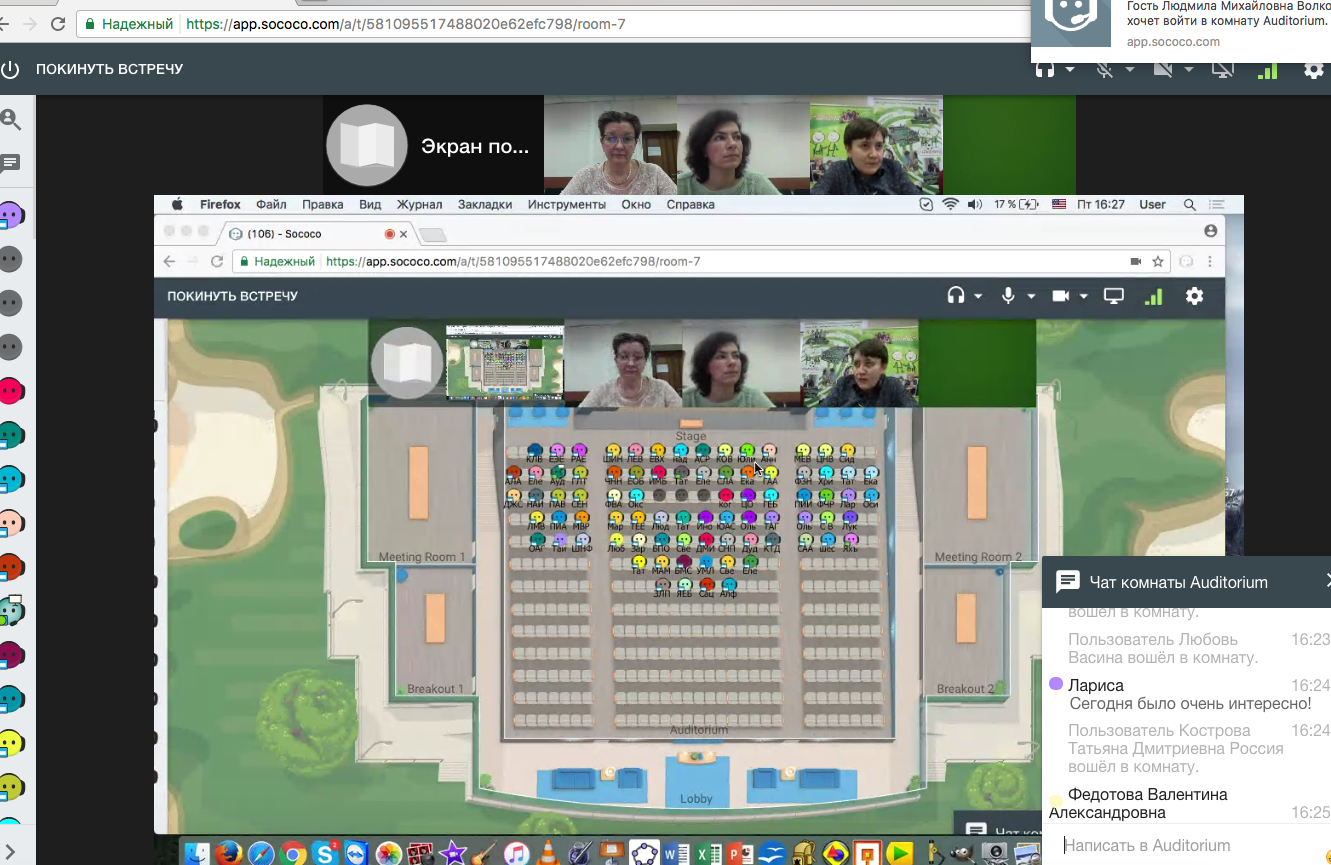Click the power icon to leave meeting
This screenshot has height=865, width=1331.
pos(11,70)
